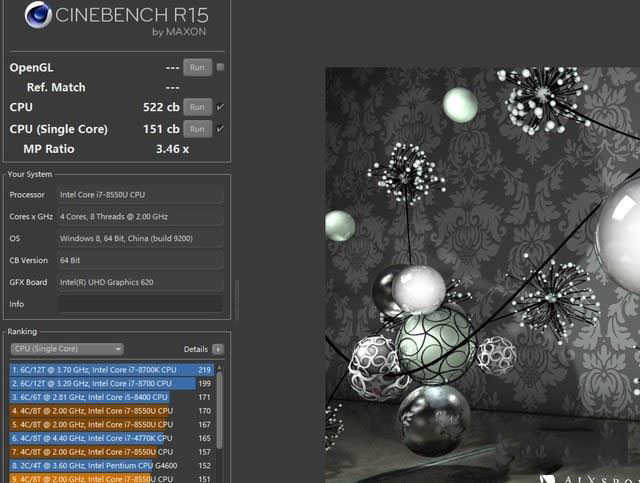This screenshot has height=483, width=640.
Task: Click the rendered ornaments scene image
Action: click(x=482, y=275)
